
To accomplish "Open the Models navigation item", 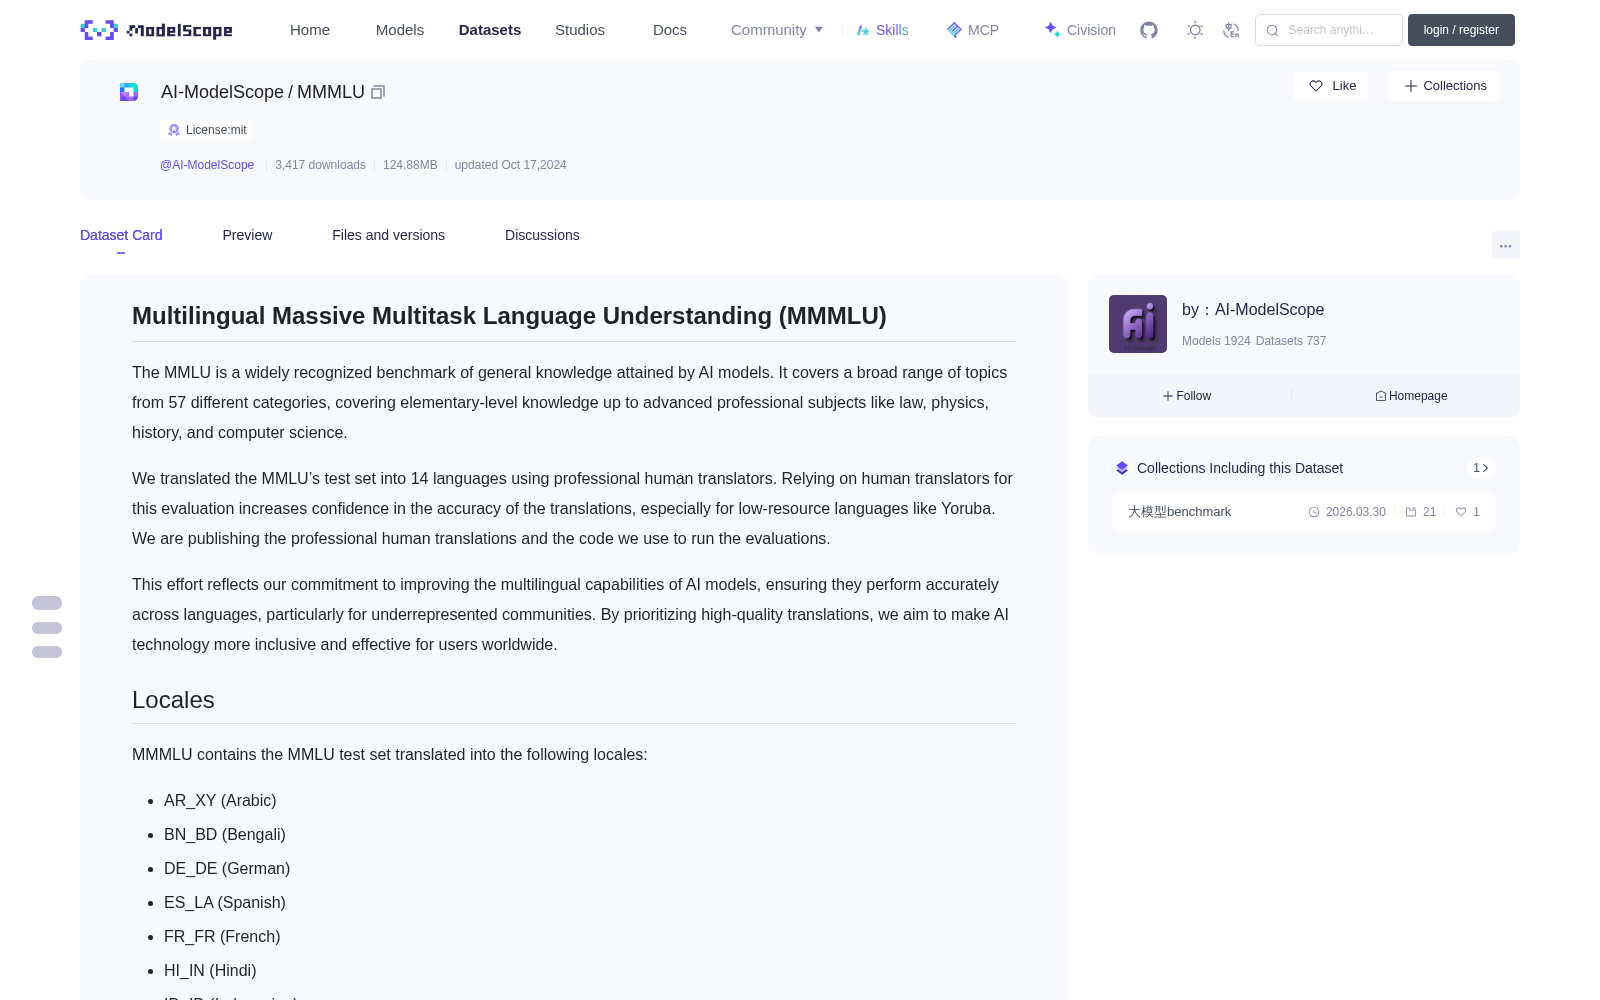I will pyautogui.click(x=400, y=30).
